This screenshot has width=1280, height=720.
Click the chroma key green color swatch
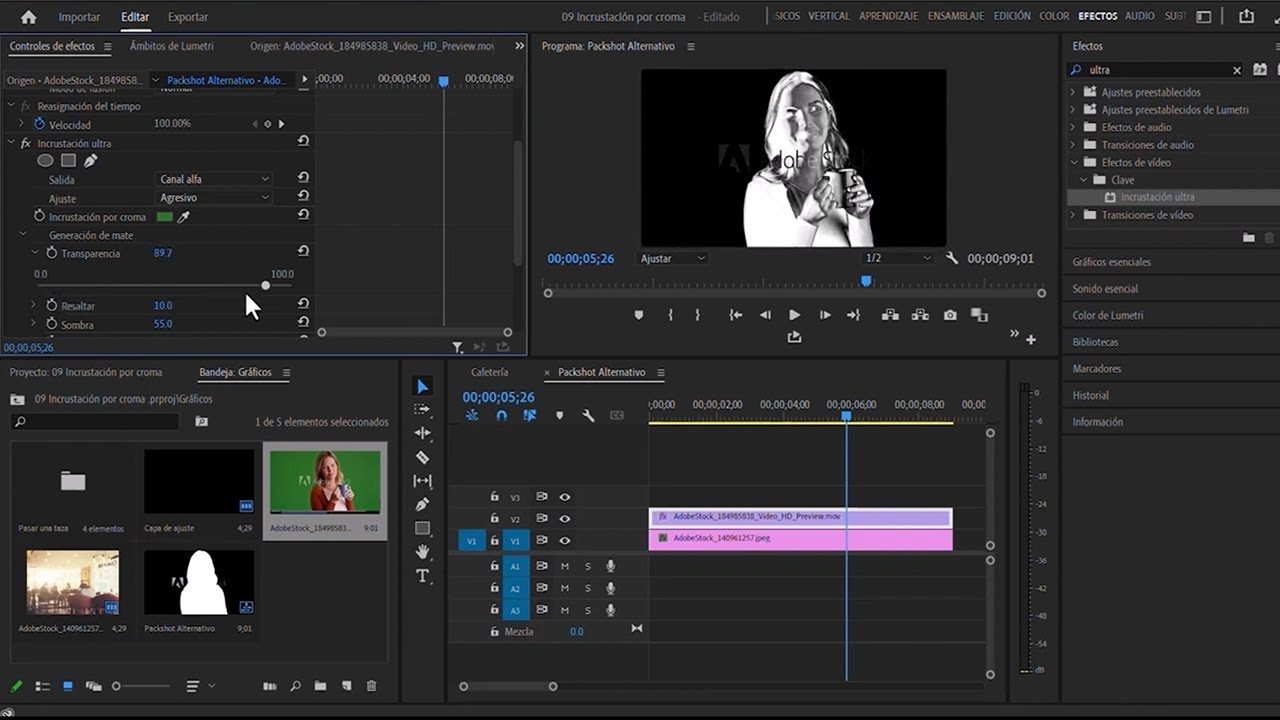pos(164,217)
